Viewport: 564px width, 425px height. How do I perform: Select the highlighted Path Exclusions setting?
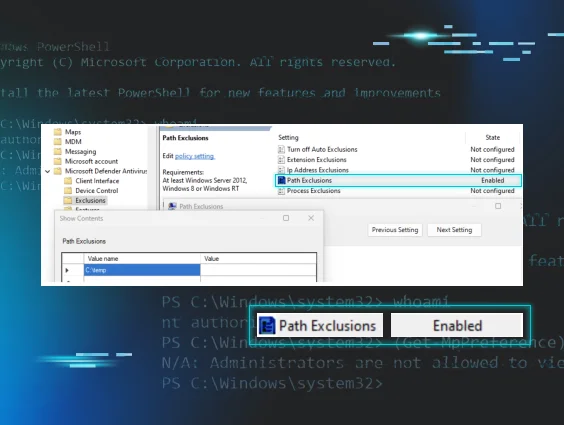[398, 180]
